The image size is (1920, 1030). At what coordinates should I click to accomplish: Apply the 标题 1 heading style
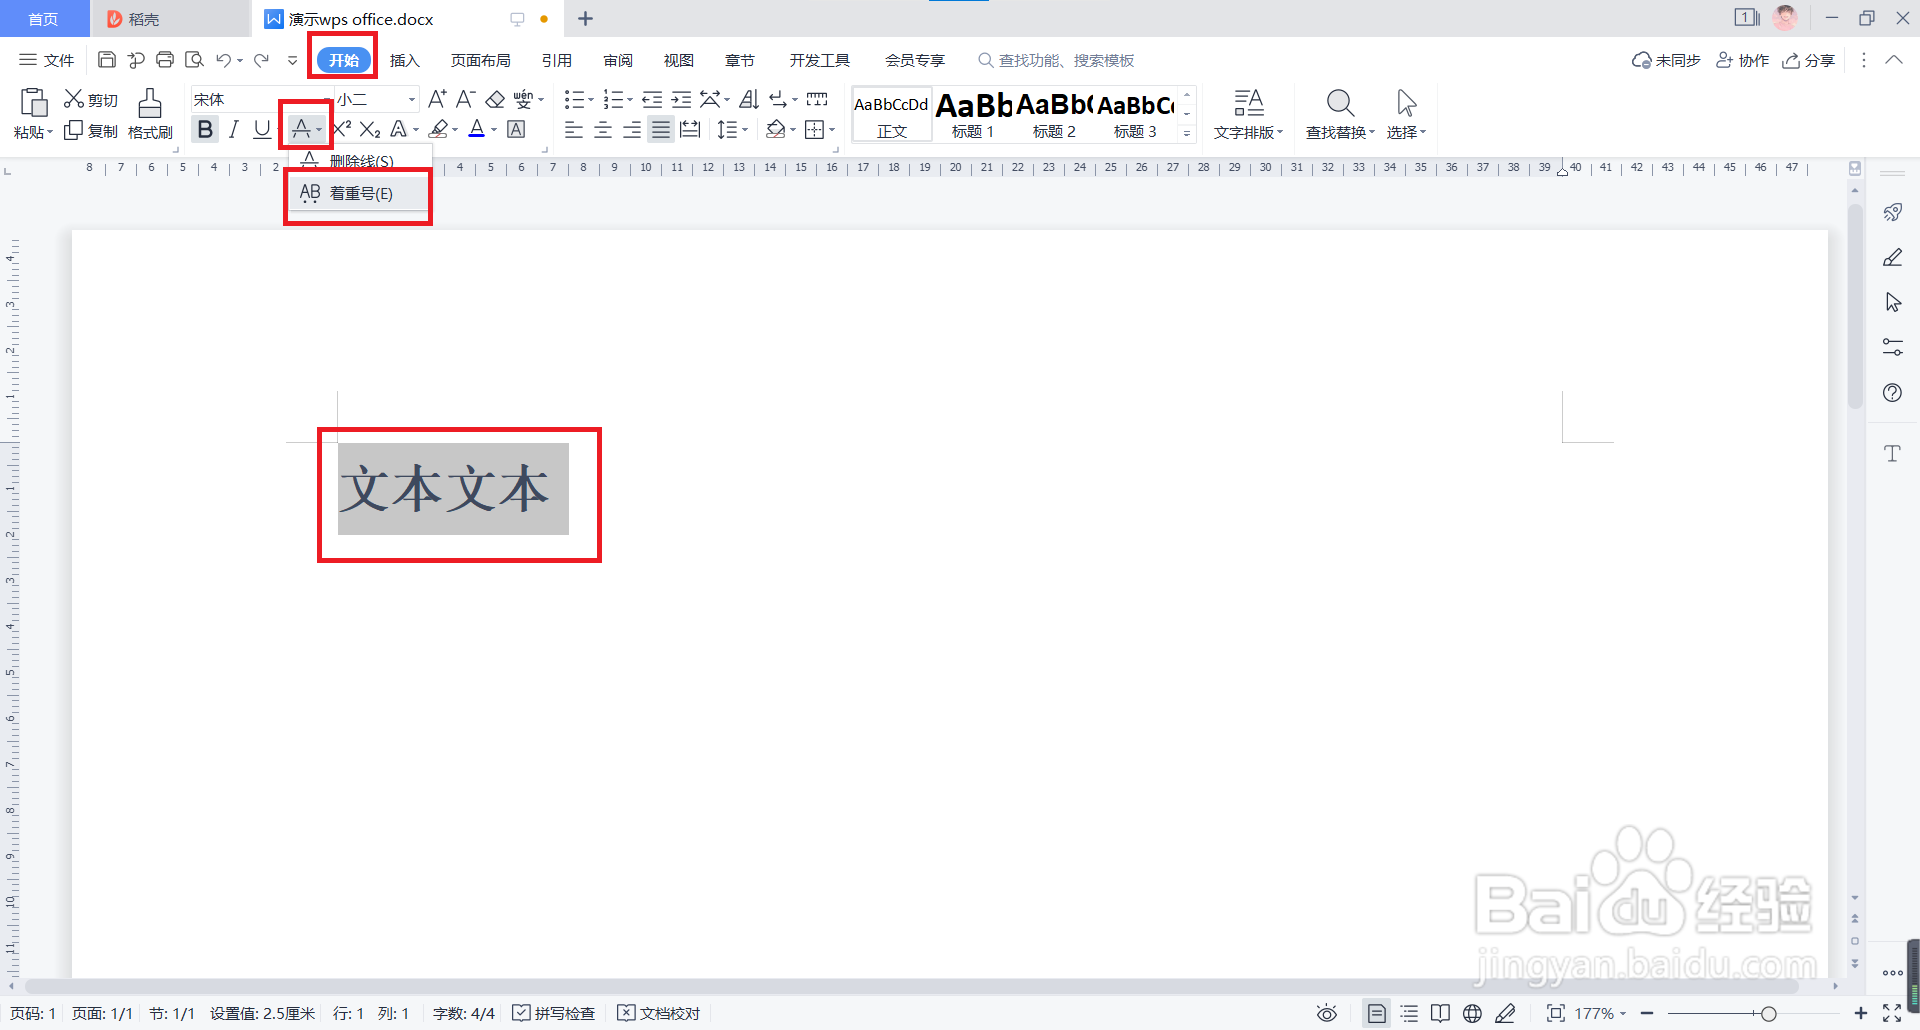pos(971,113)
